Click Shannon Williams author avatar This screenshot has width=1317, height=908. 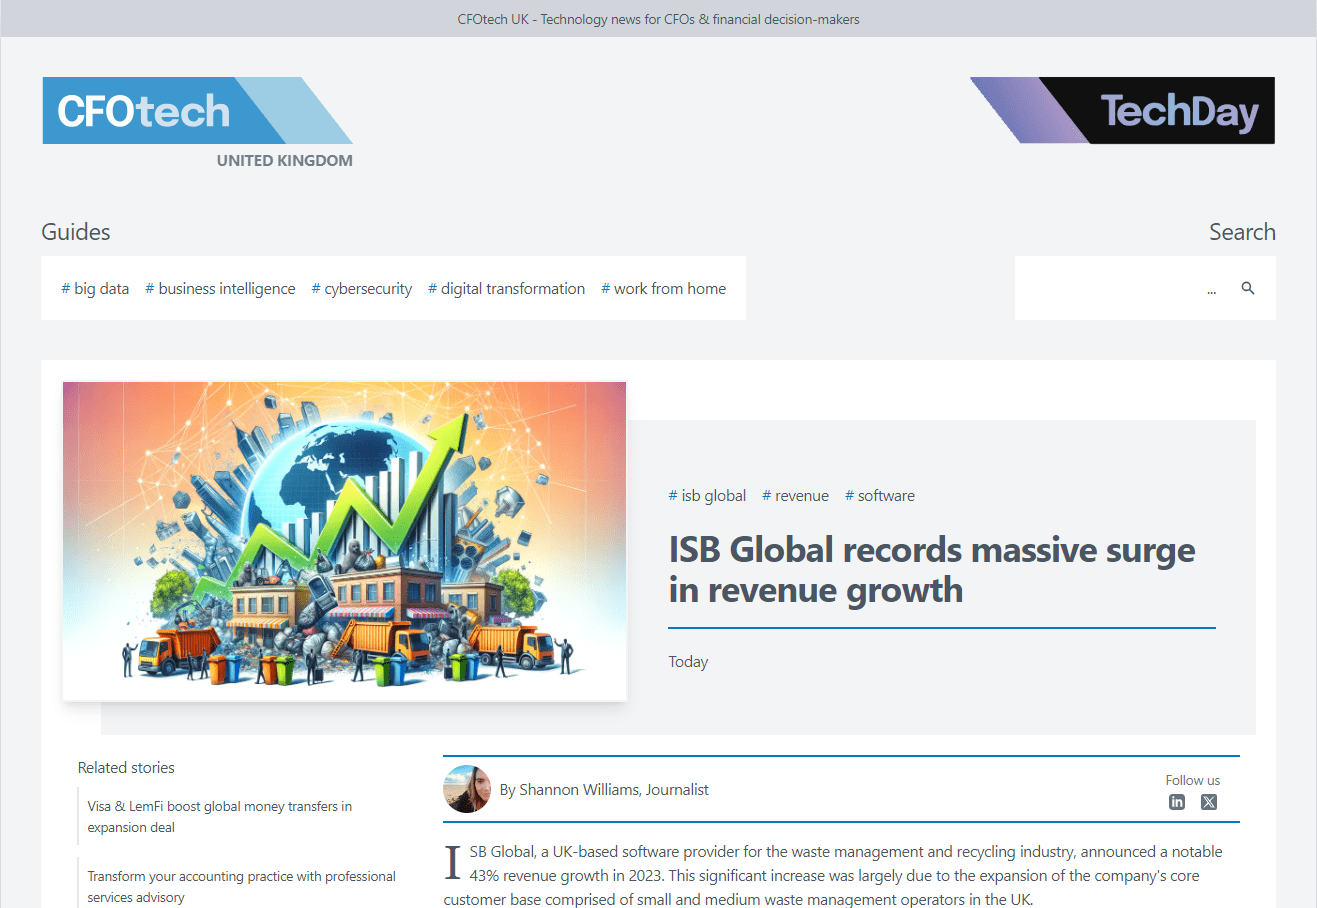[467, 789]
